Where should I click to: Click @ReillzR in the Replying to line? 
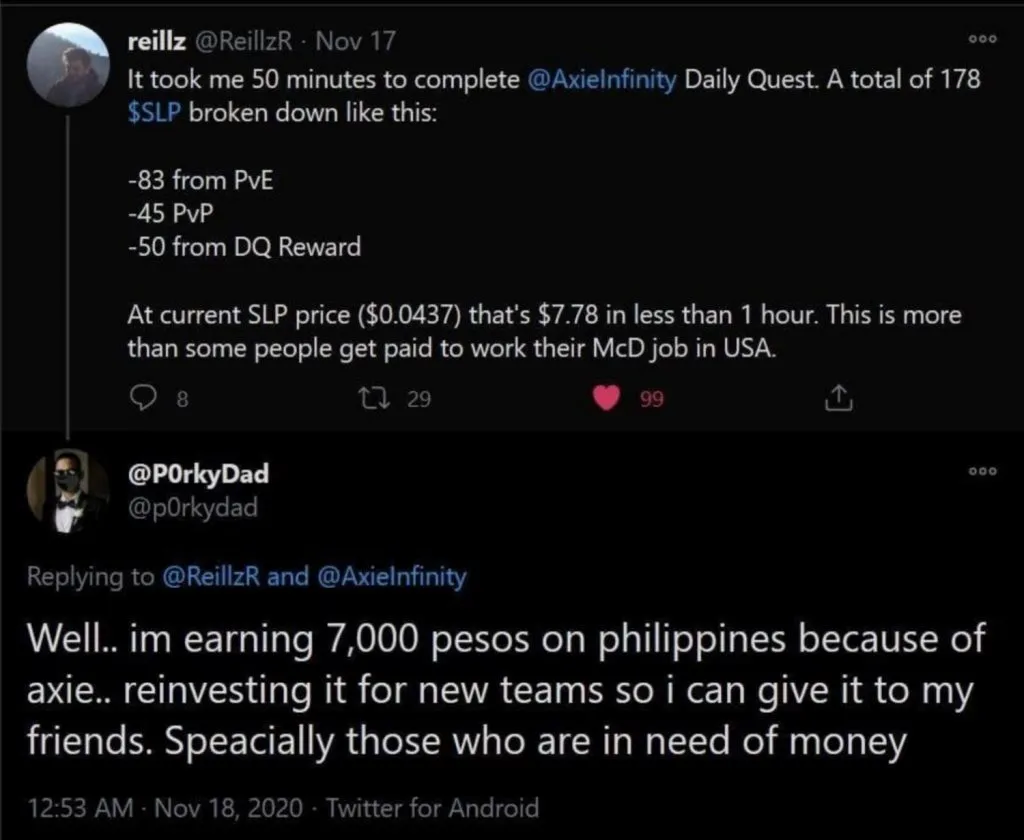212,576
